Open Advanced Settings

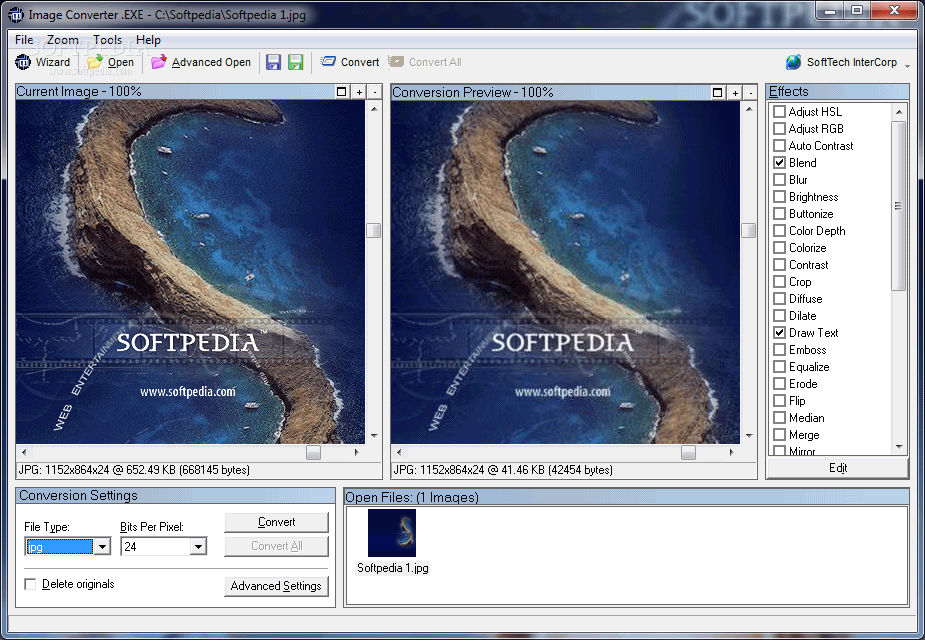click(276, 586)
